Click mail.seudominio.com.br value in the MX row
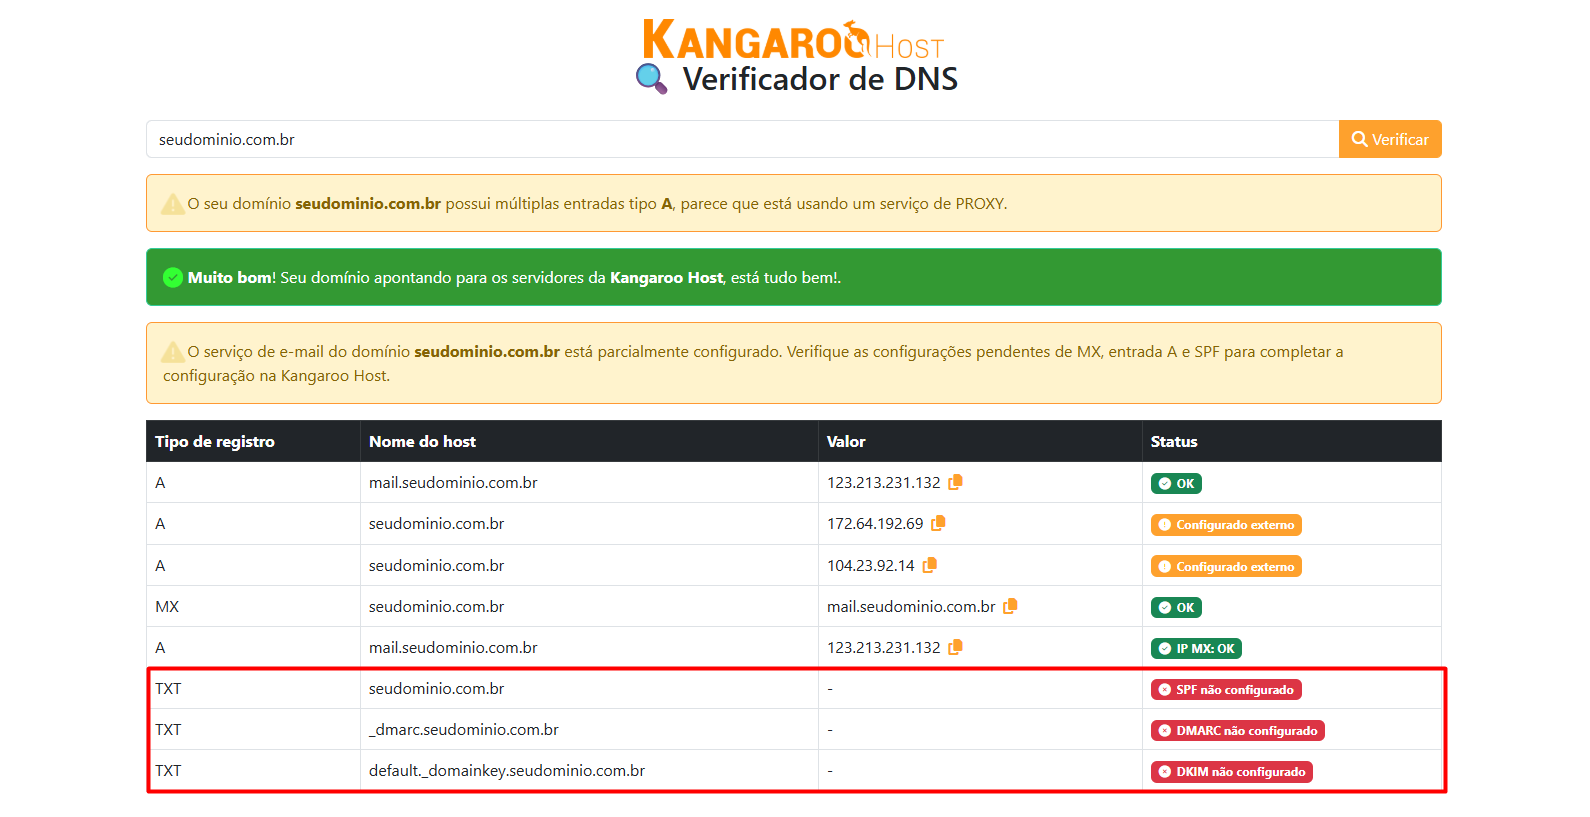Screen dimensions: 1590x817 (911, 606)
